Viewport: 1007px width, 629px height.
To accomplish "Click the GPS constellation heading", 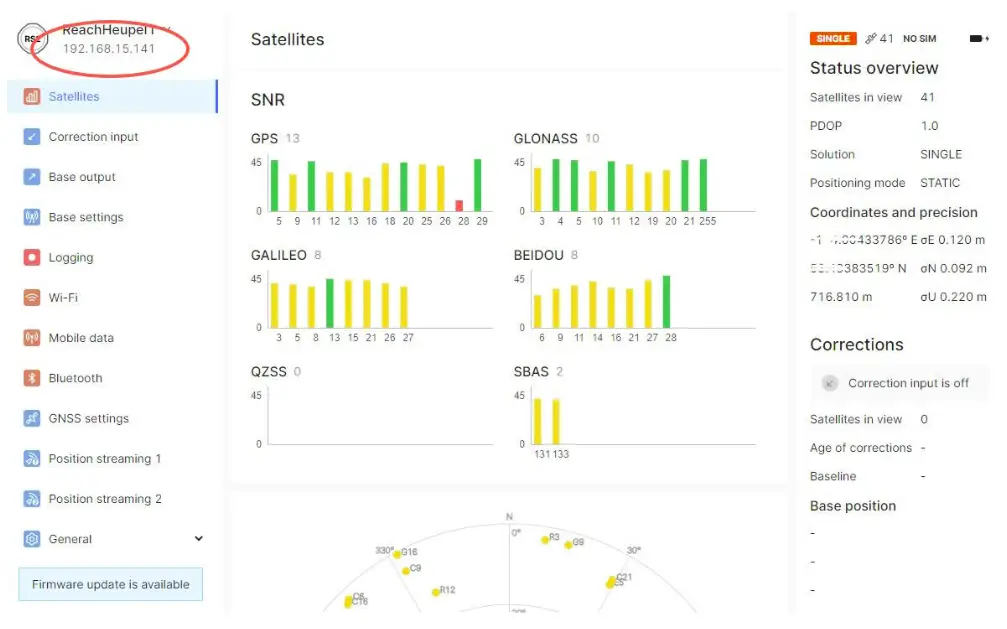I will click(x=264, y=139).
